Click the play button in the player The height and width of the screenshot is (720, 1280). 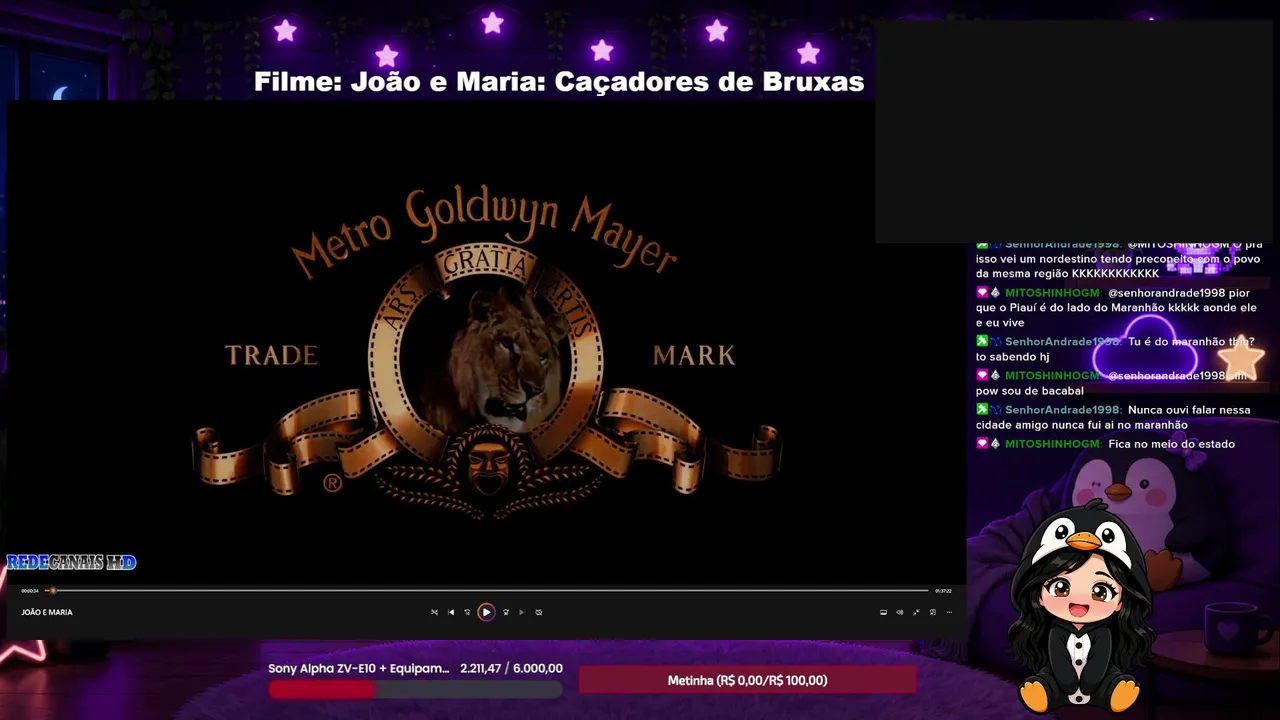coord(486,612)
